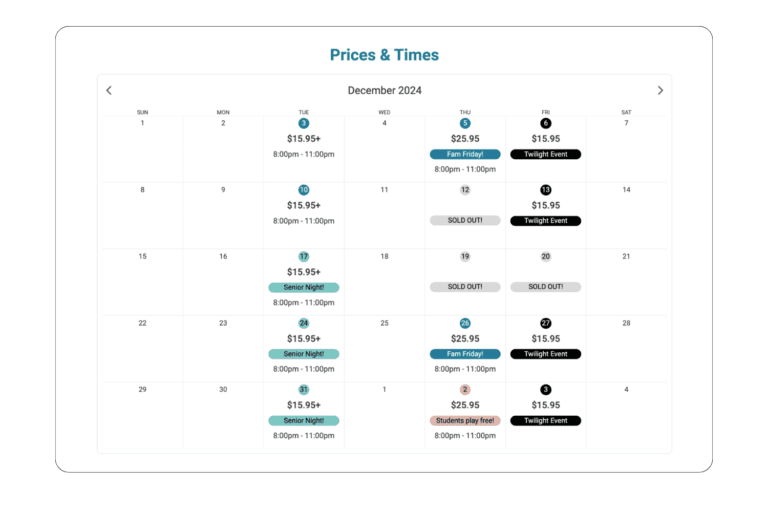Click the Fam Friday! tag on December 5
Screen dimensions: 768x512
465,154
